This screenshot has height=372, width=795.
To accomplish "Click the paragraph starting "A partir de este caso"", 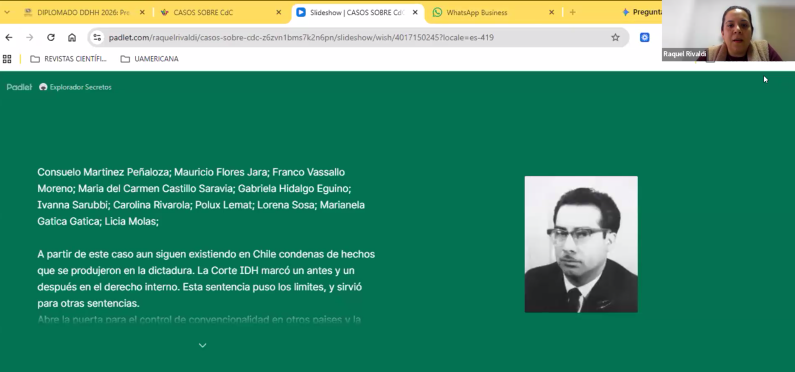I will click(x=206, y=279).
